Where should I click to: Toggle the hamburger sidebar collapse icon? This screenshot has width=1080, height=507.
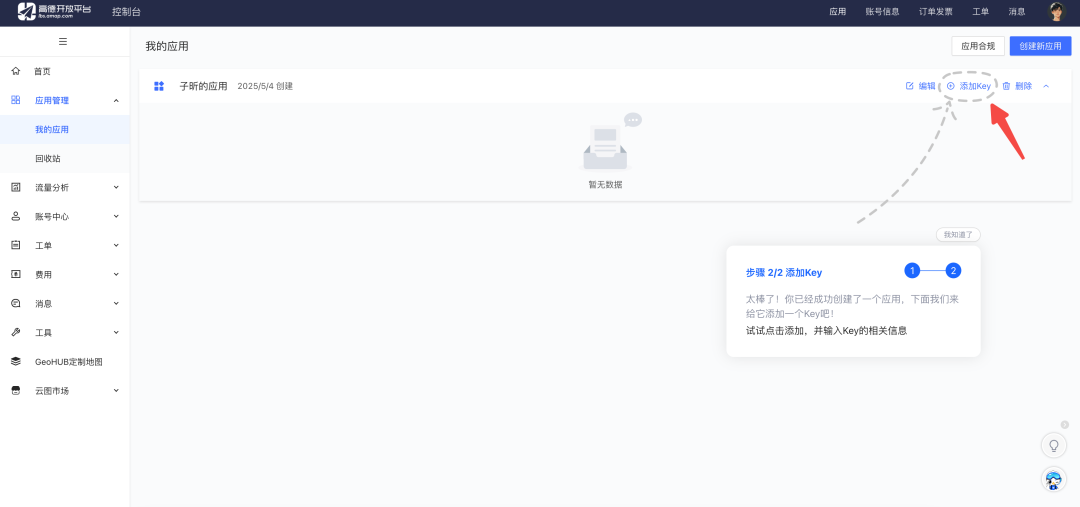(x=63, y=41)
